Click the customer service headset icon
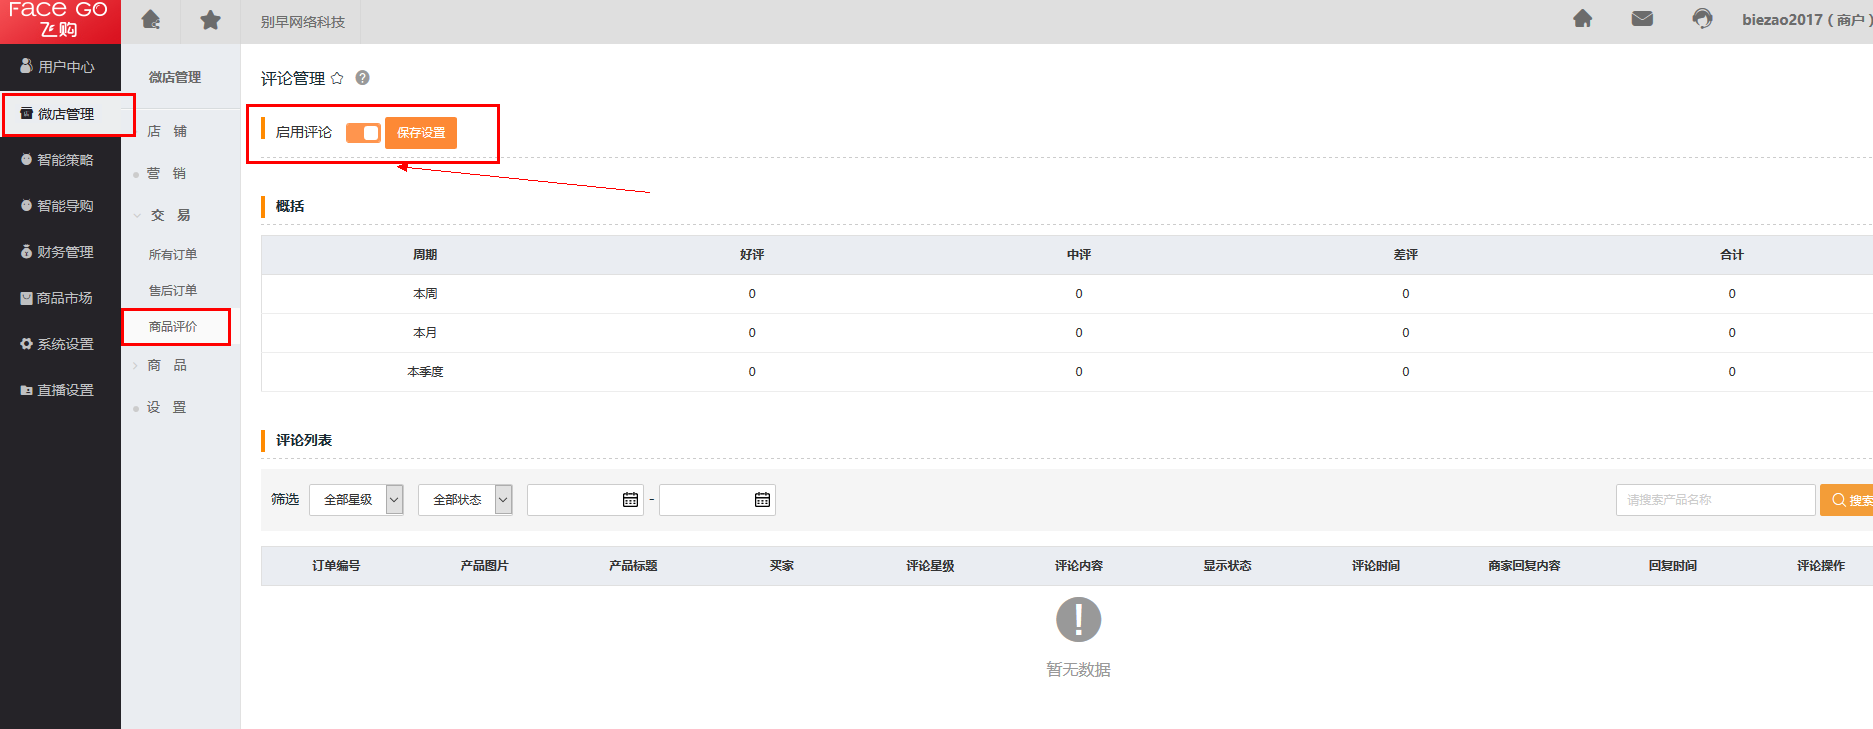1873x729 pixels. coord(1702,19)
